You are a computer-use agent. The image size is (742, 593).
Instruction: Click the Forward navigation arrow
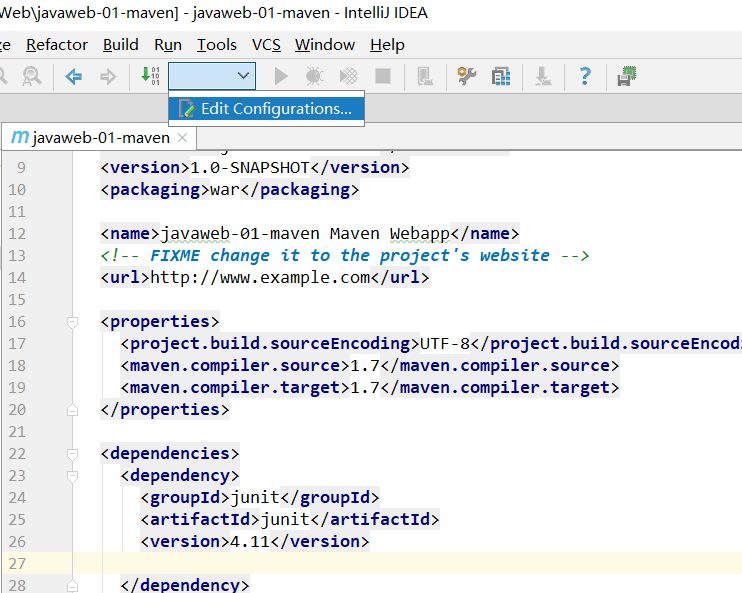(x=108, y=76)
